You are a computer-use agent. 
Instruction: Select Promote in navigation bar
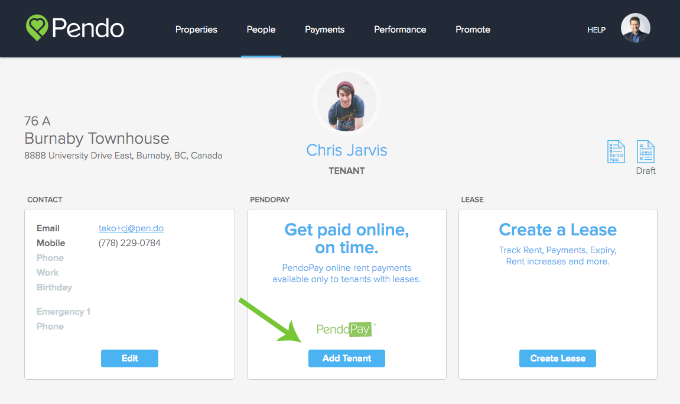pyautogui.click(x=473, y=29)
